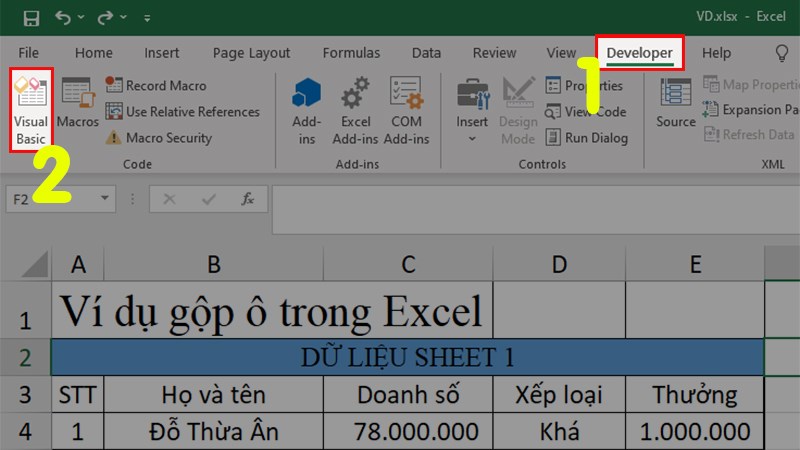Image resolution: width=800 pixels, height=450 pixels.
Task: Select column D header
Action: click(559, 264)
